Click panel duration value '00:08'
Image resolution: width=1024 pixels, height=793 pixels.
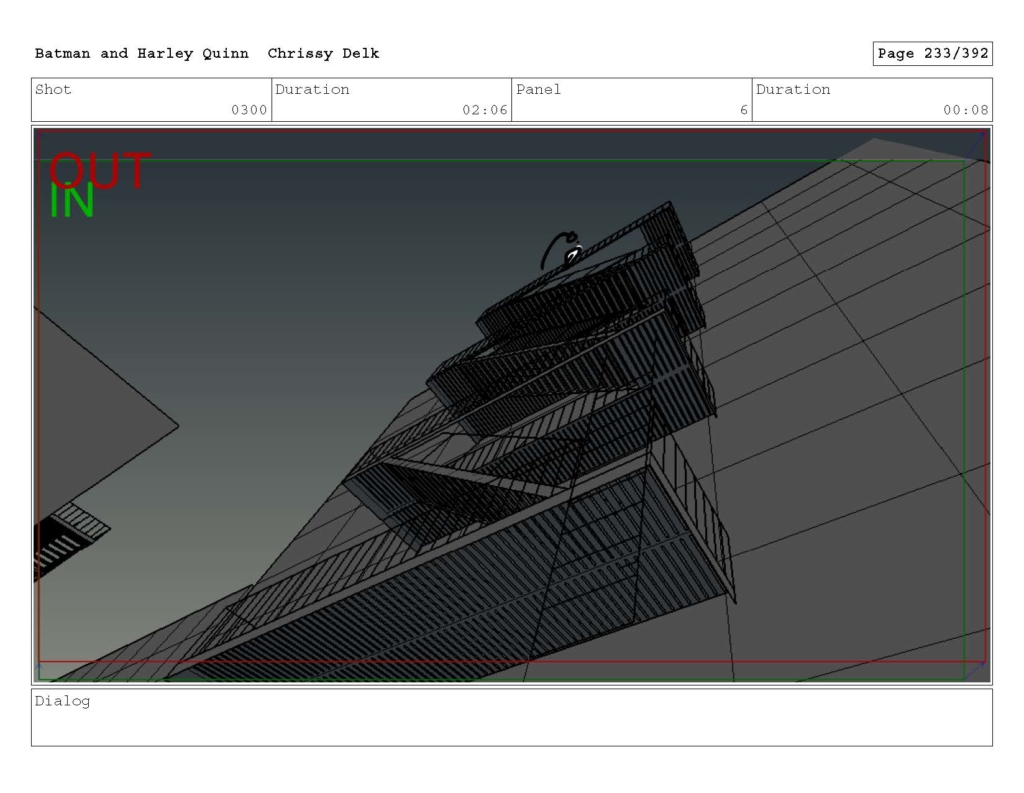[965, 110]
